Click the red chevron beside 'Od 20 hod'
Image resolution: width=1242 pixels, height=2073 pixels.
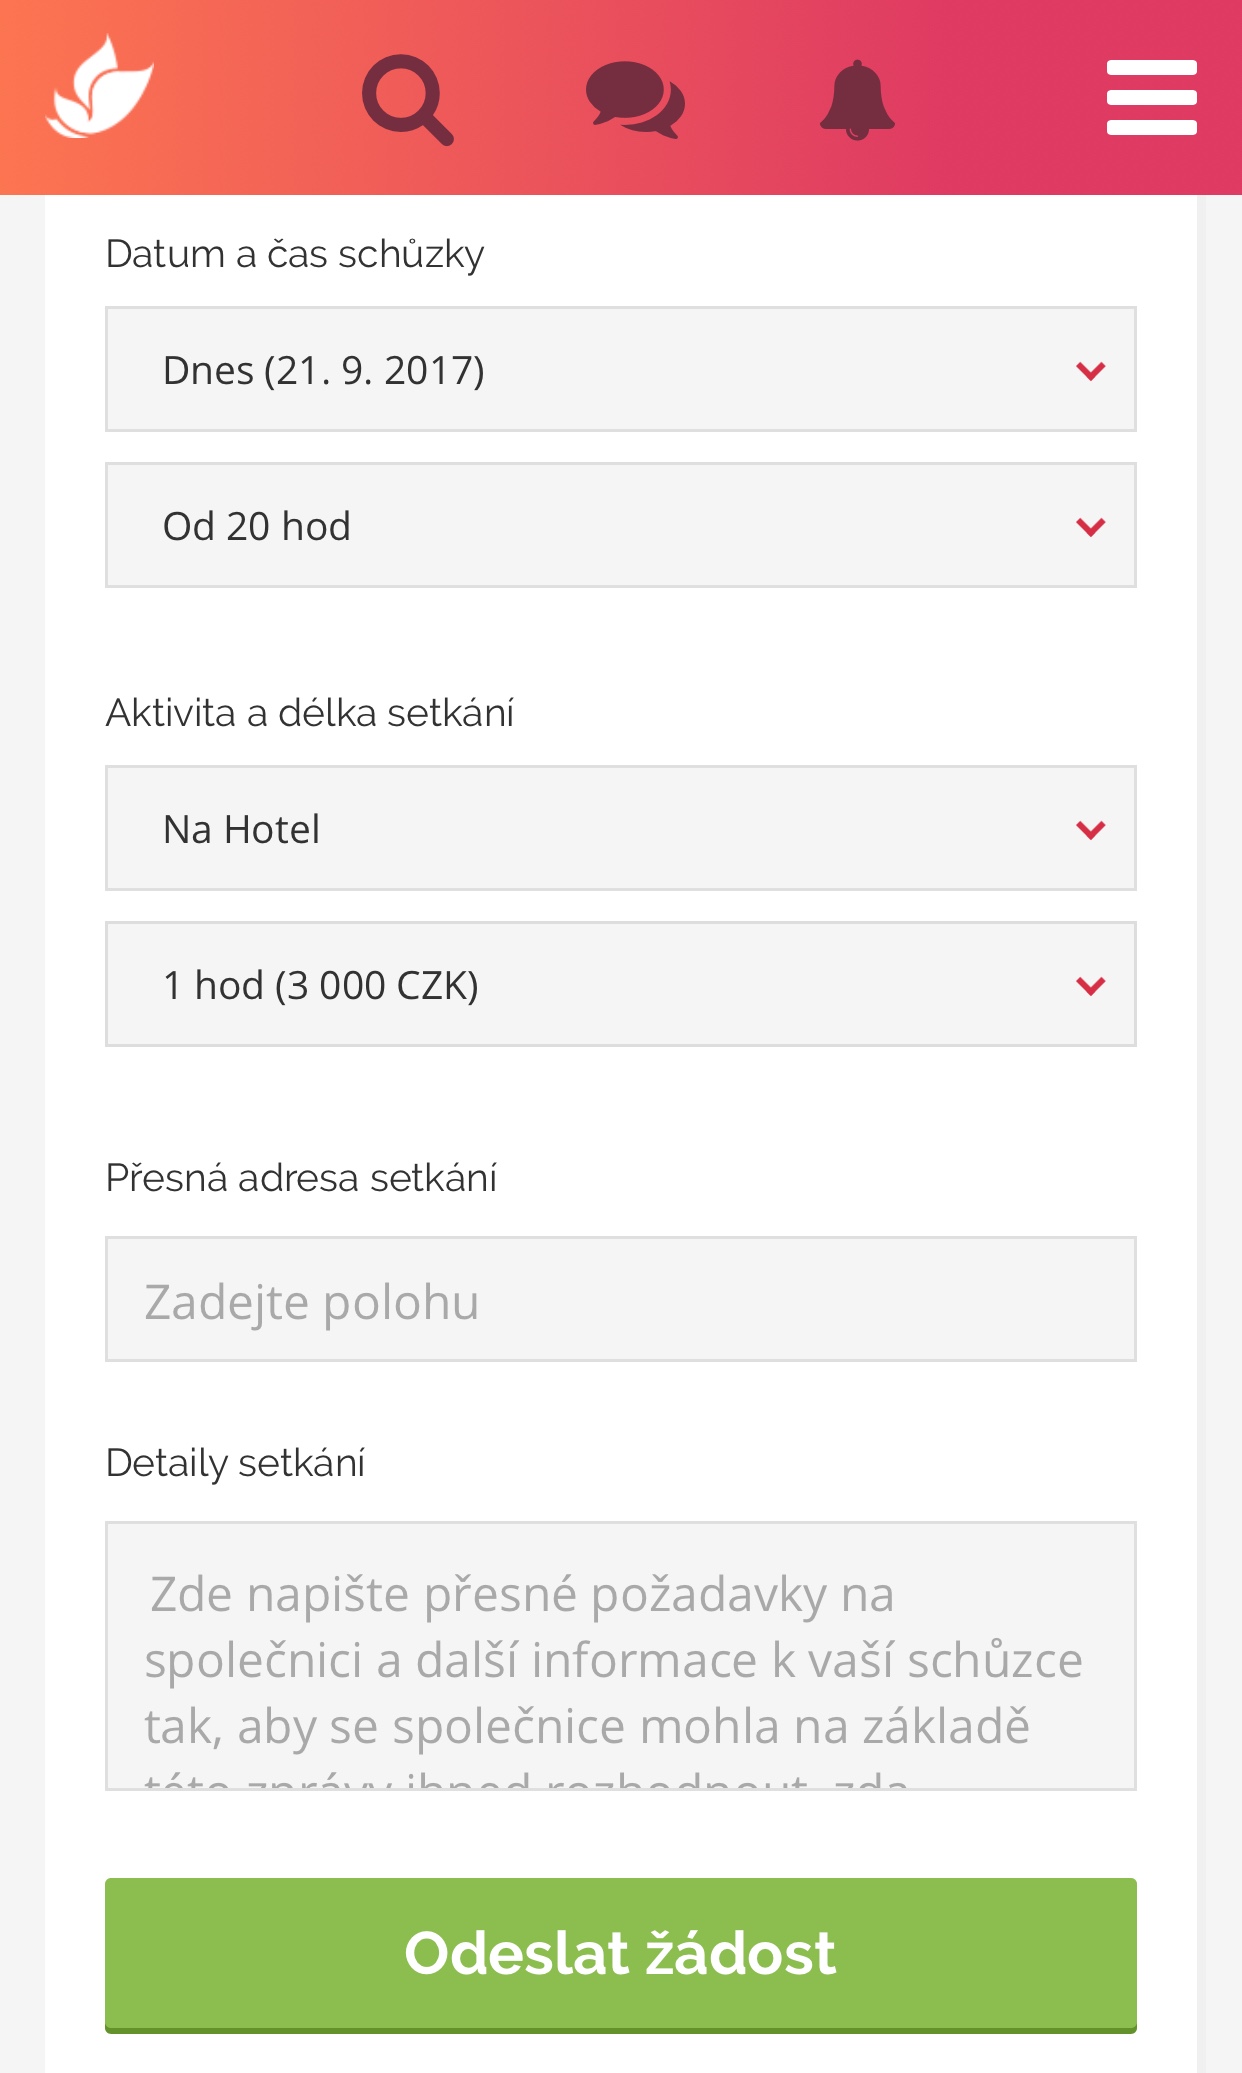point(1090,527)
